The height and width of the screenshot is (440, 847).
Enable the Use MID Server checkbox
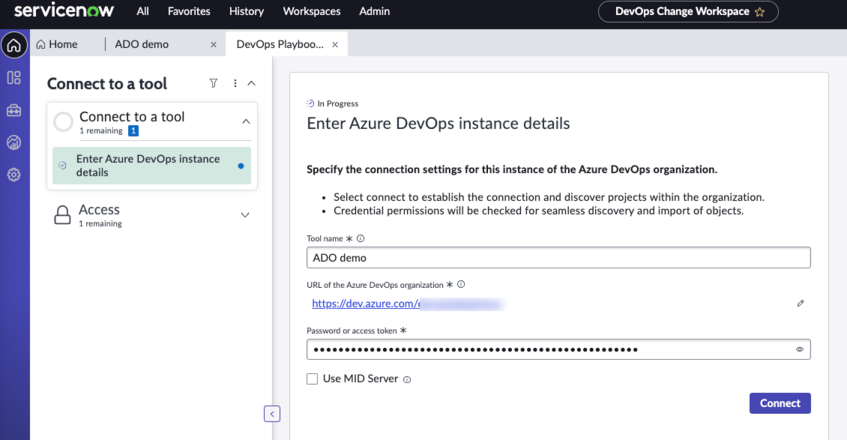312,379
